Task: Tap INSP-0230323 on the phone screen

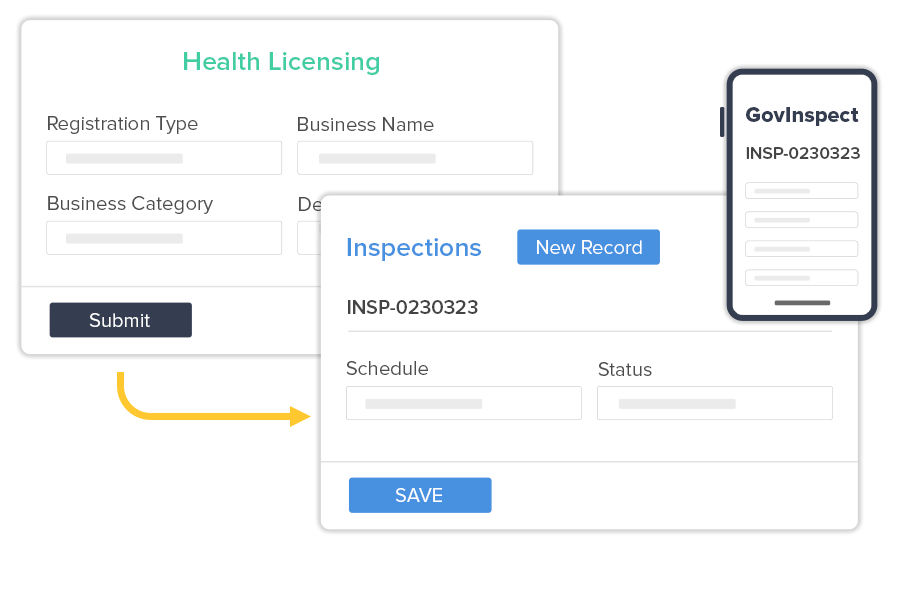Action: pyautogui.click(x=802, y=153)
